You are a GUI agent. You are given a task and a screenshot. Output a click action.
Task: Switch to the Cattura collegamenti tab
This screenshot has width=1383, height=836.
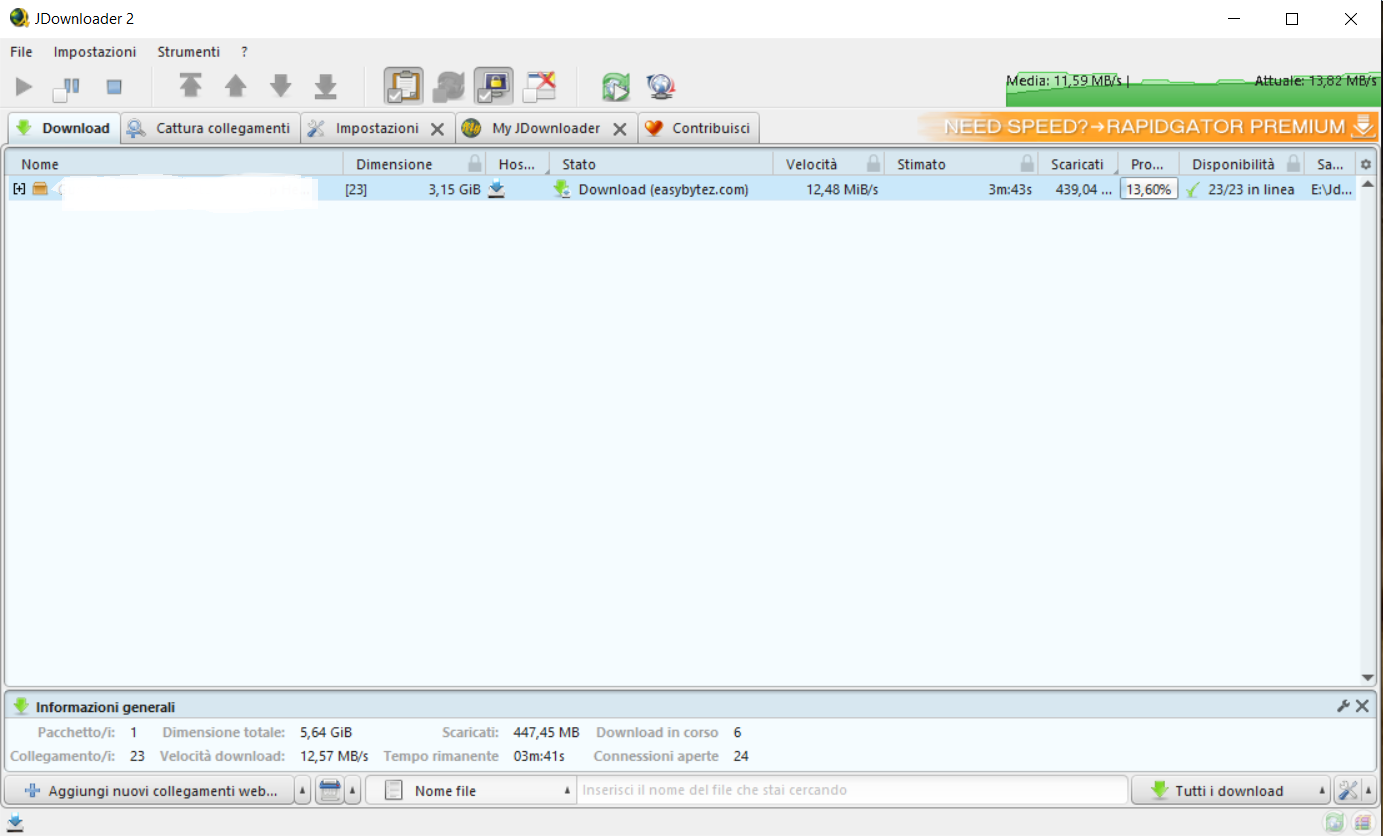tap(210, 128)
